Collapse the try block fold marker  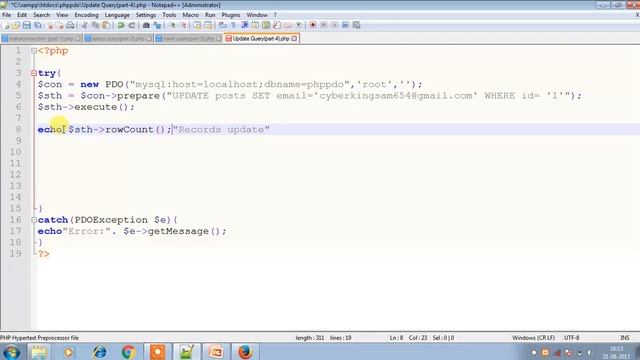34,73
